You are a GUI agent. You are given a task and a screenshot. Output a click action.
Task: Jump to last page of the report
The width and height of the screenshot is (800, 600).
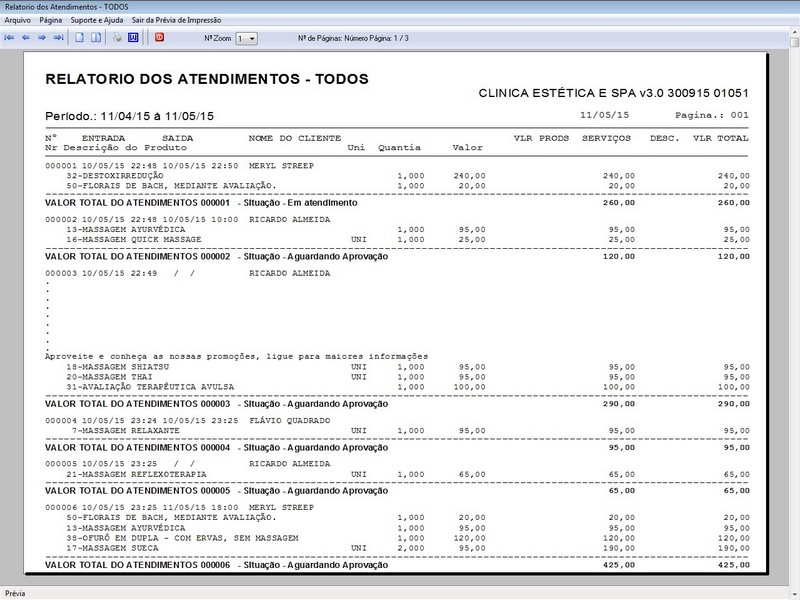pyautogui.click(x=59, y=38)
